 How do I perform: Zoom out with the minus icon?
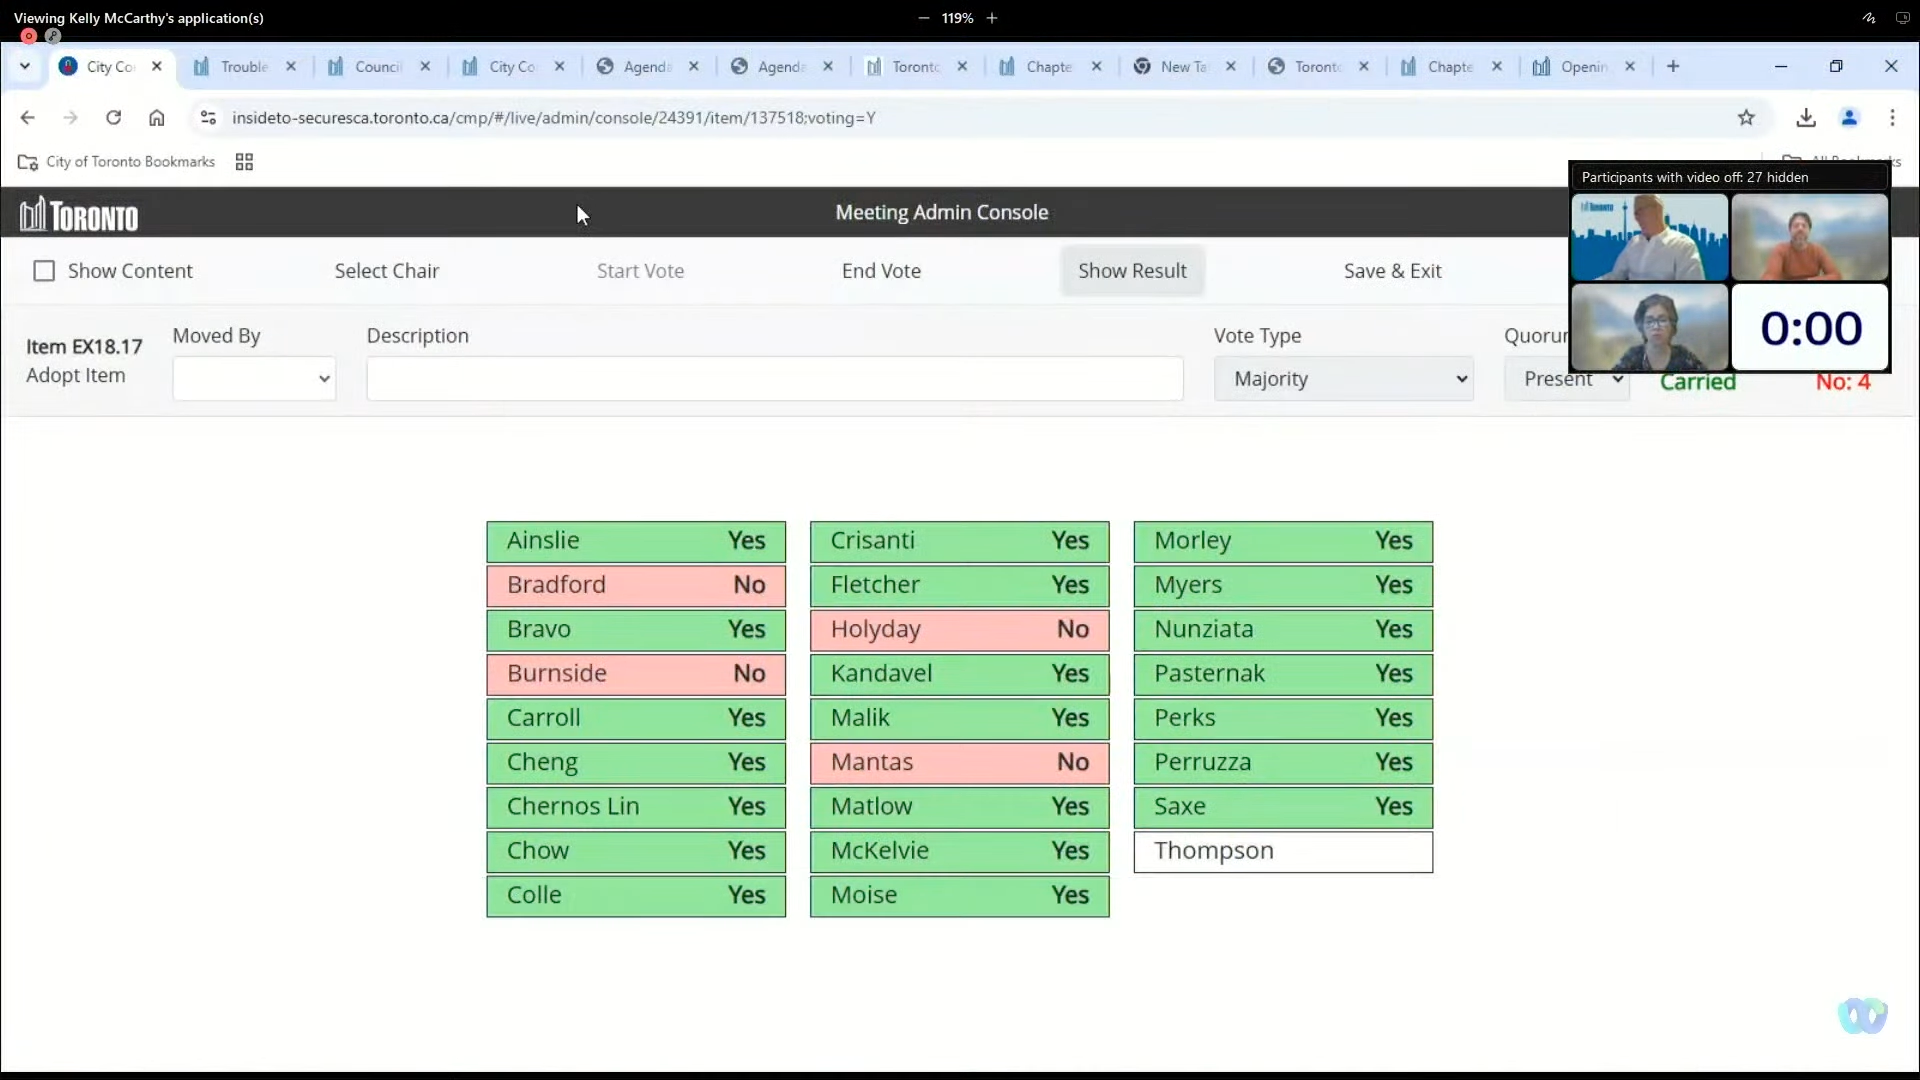point(923,18)
